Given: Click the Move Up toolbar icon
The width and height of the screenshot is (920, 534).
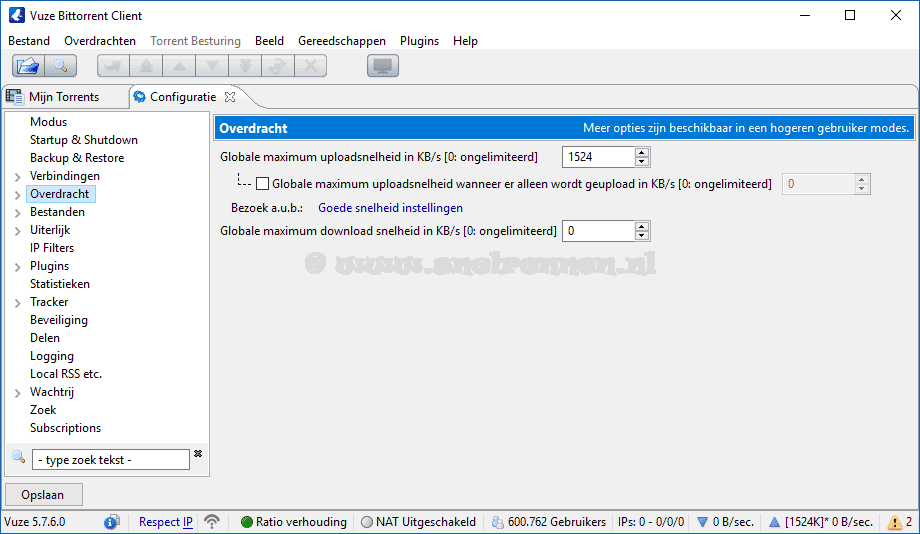Looking at the screenshot, I should (x=179, y=66).
